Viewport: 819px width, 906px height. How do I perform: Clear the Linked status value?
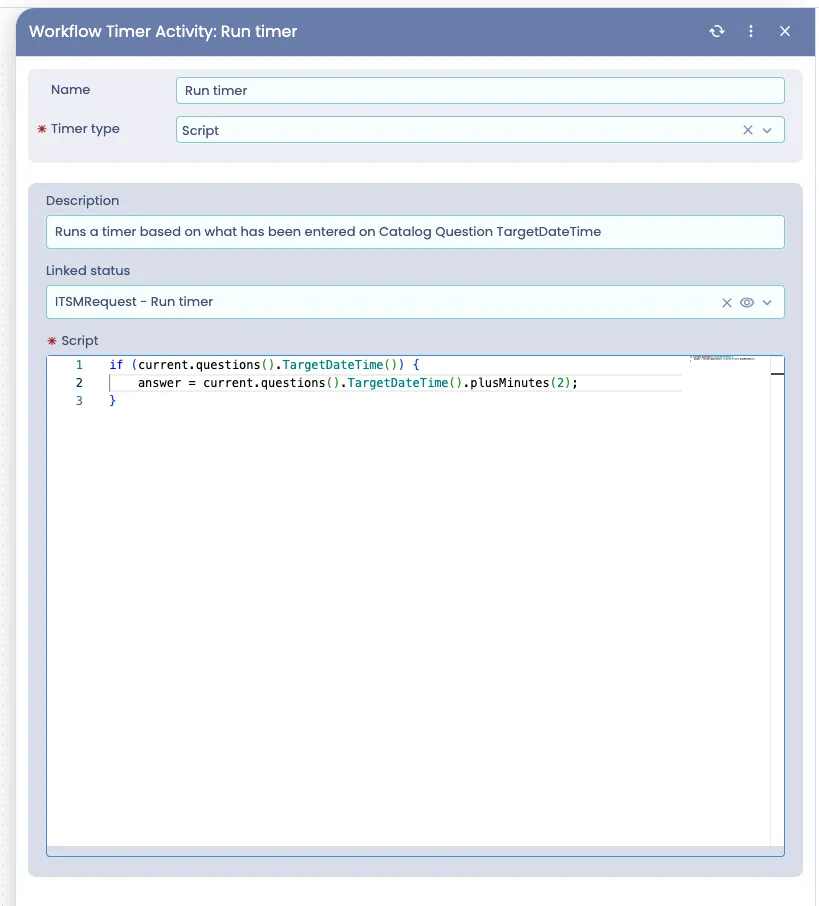[727, 303]
